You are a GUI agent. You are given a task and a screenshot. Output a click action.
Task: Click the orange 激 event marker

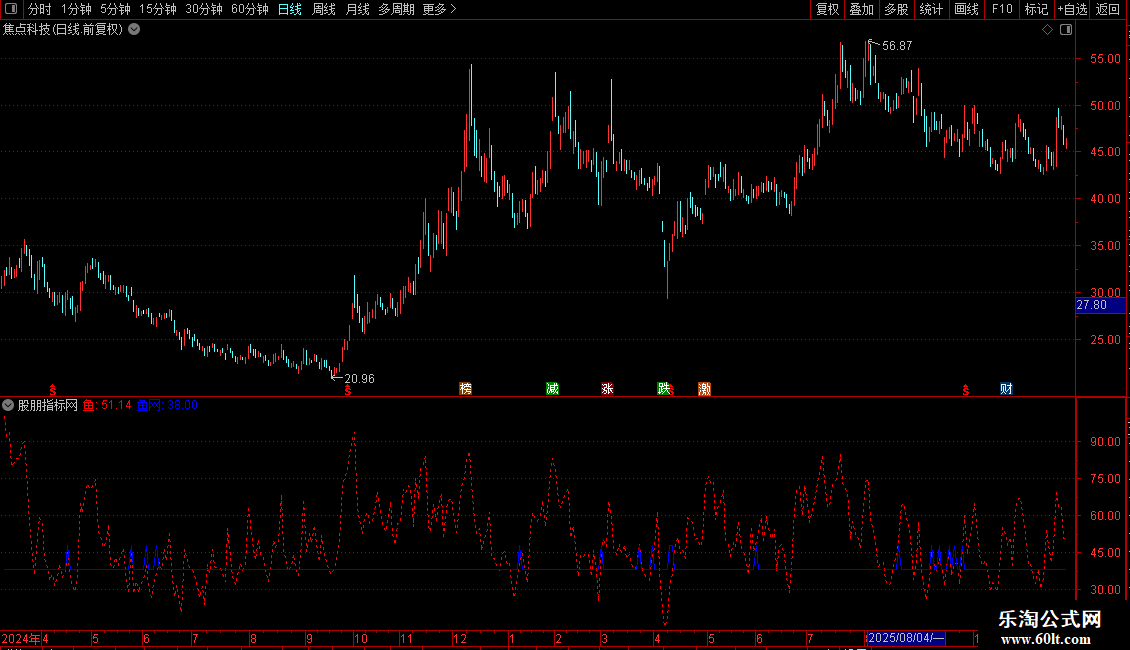704,389
